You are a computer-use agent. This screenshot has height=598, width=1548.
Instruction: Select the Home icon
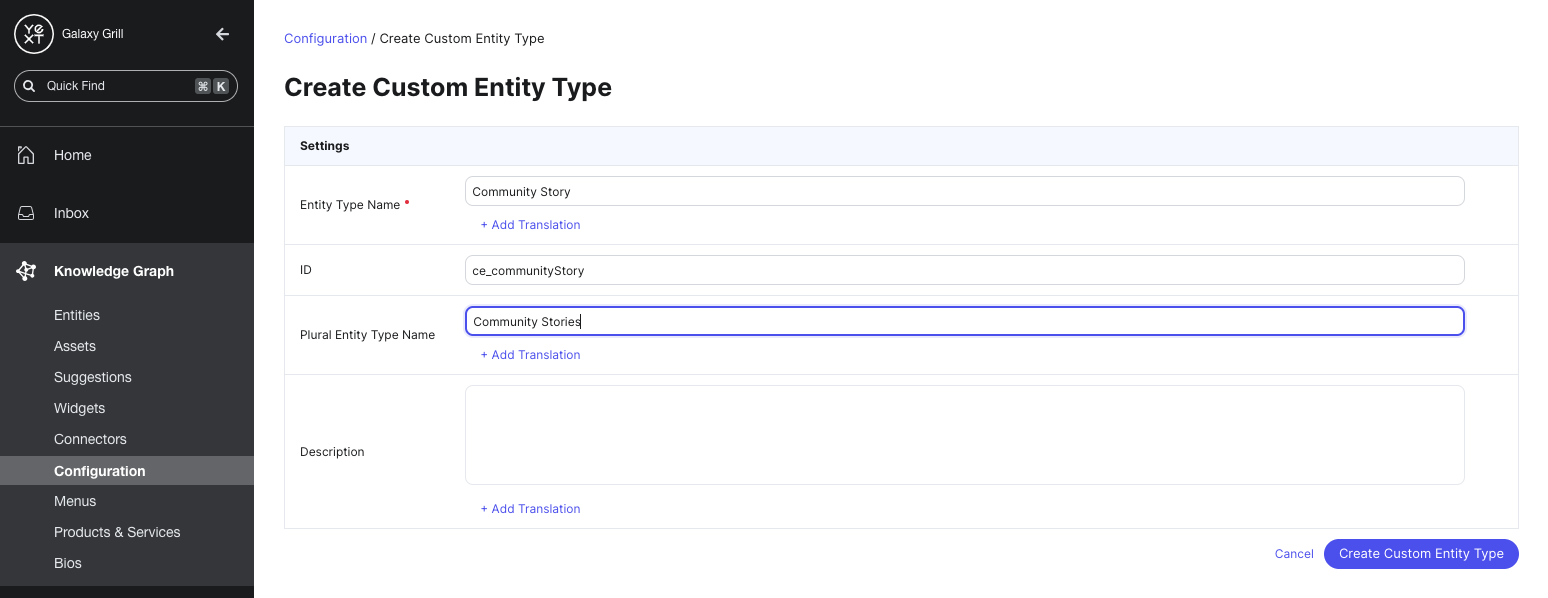pyautogui.click(x=27, y=155)
